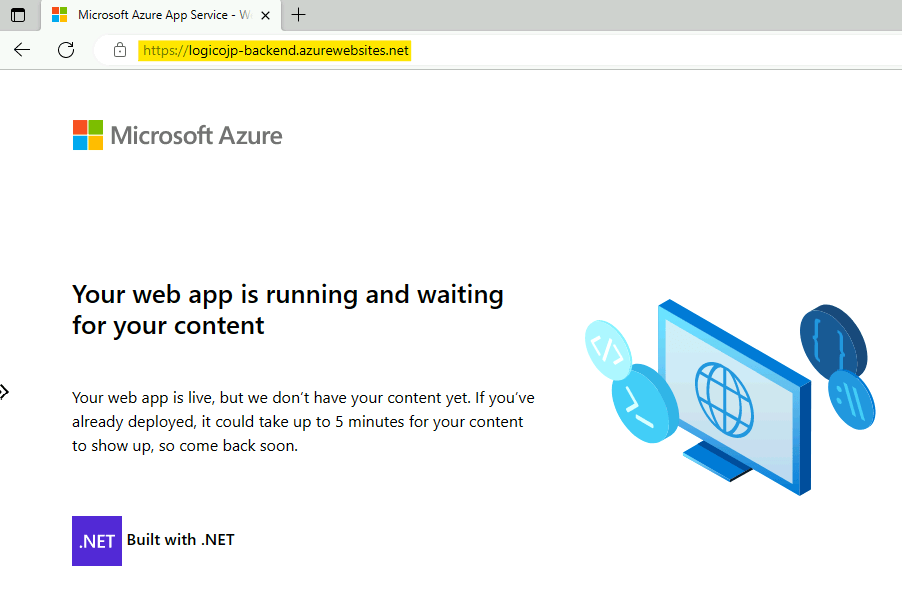The width and height of the screenshot is (902, 590).
Task: Click the logicojp-backend.azurewebsites.net address bar
Action: pos(275,50)
